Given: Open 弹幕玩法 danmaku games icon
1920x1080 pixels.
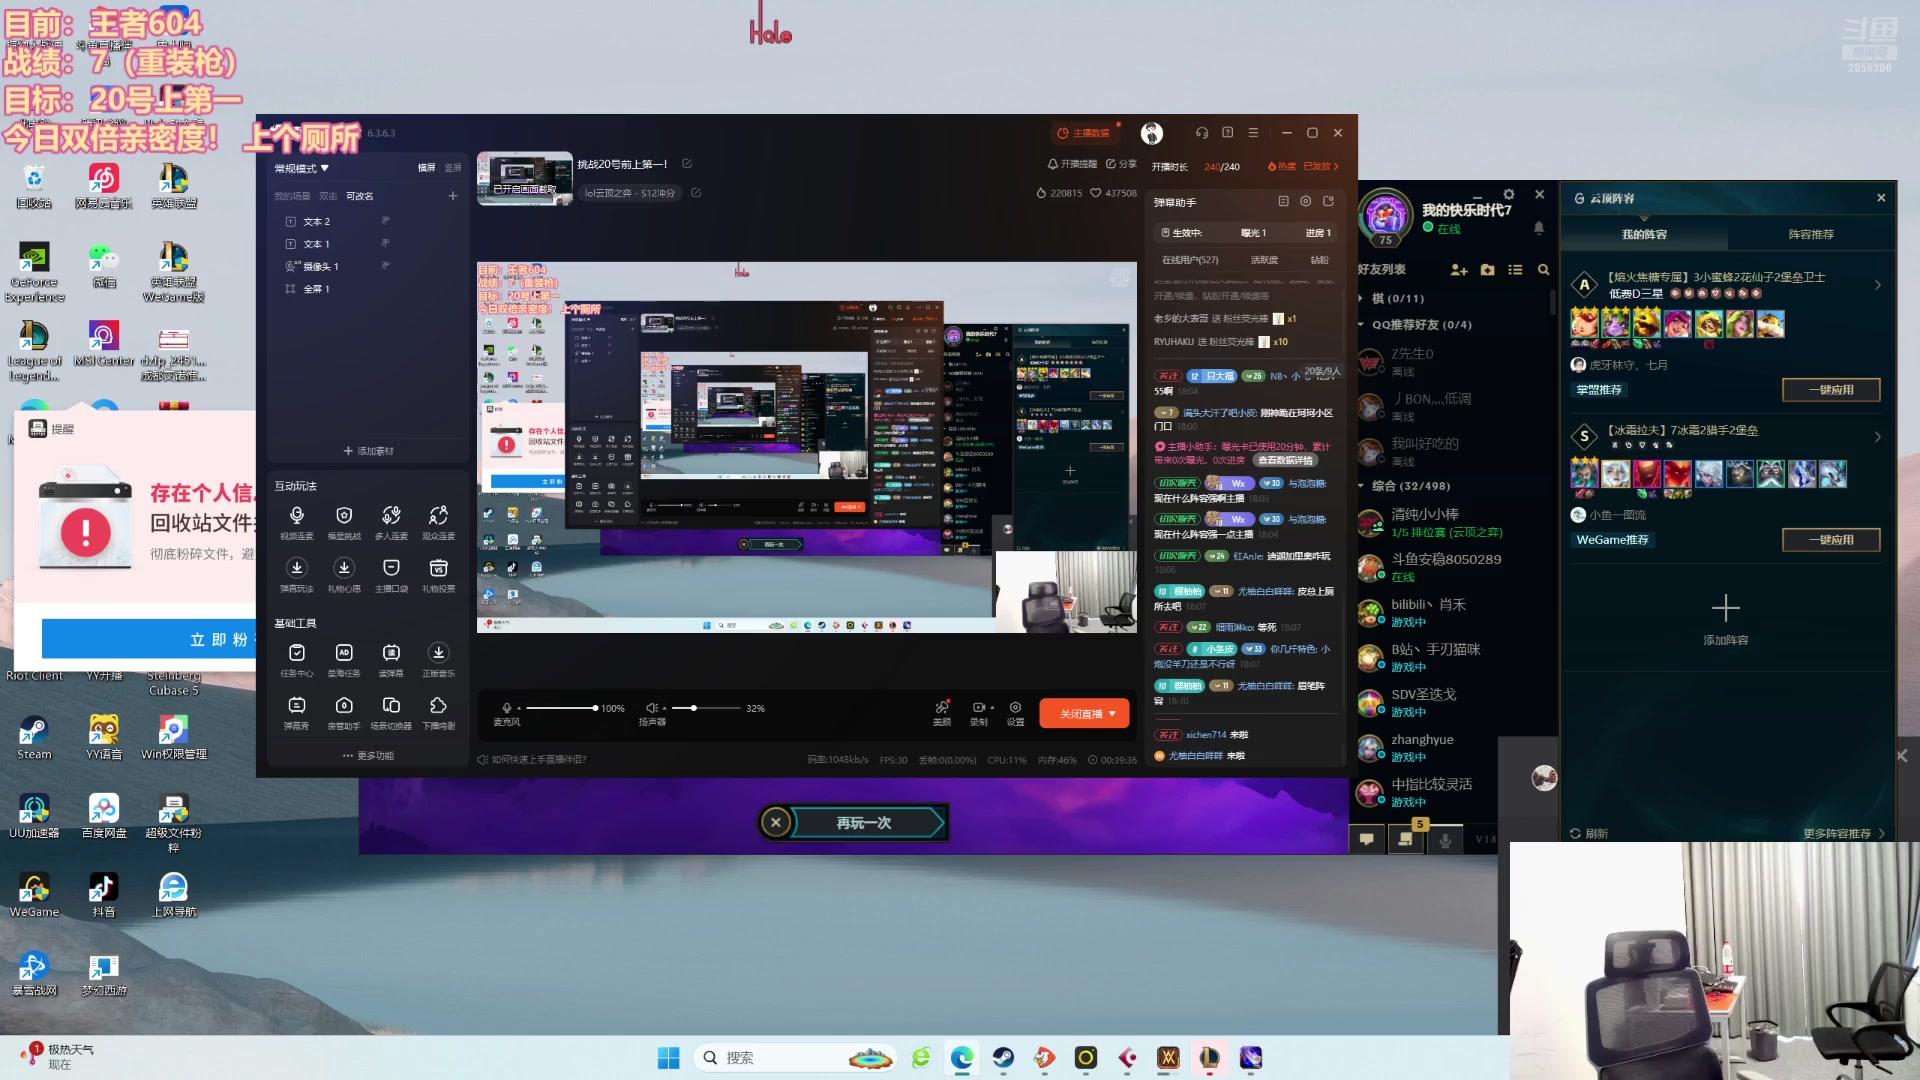Looking at the screenshot, I should coord(297,575).
